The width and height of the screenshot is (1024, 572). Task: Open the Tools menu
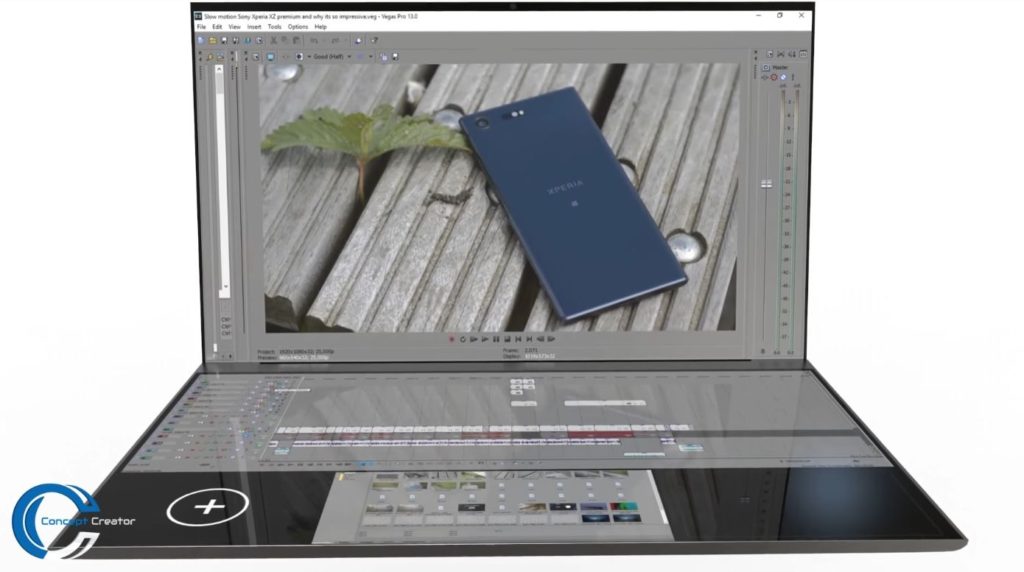pos(274,27)
